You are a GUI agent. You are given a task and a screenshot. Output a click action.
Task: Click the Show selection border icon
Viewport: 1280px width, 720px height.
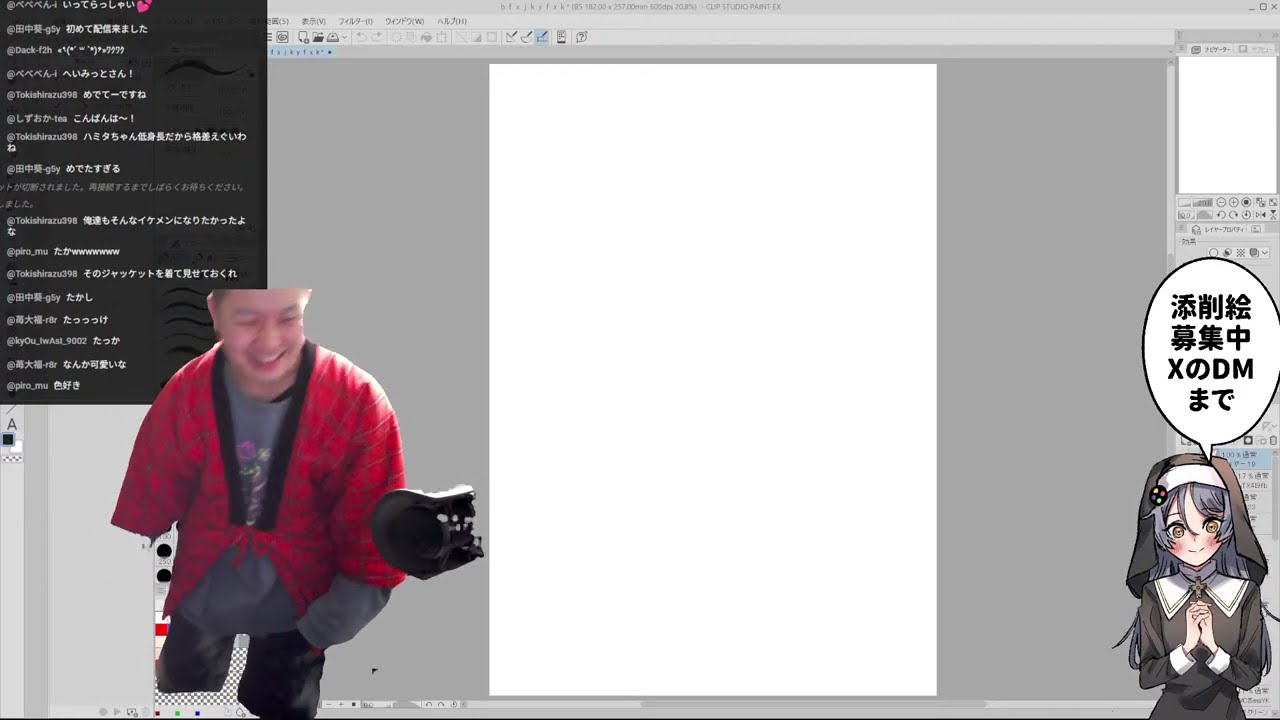pos(491,37)
